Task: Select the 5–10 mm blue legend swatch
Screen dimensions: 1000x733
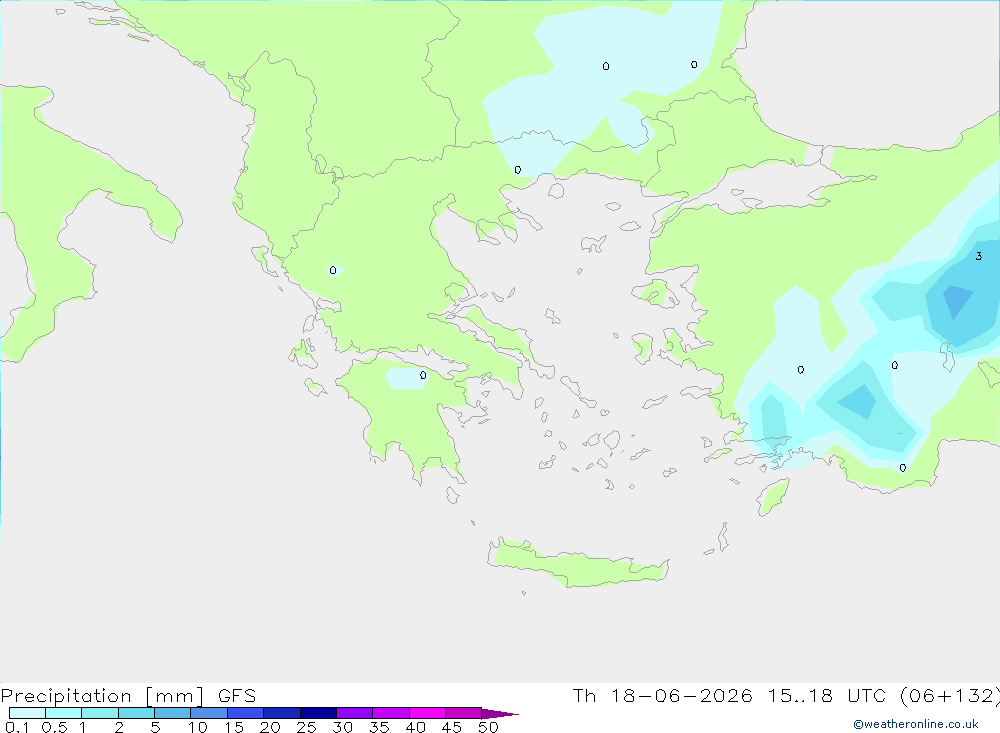Action: click(173, 713)
